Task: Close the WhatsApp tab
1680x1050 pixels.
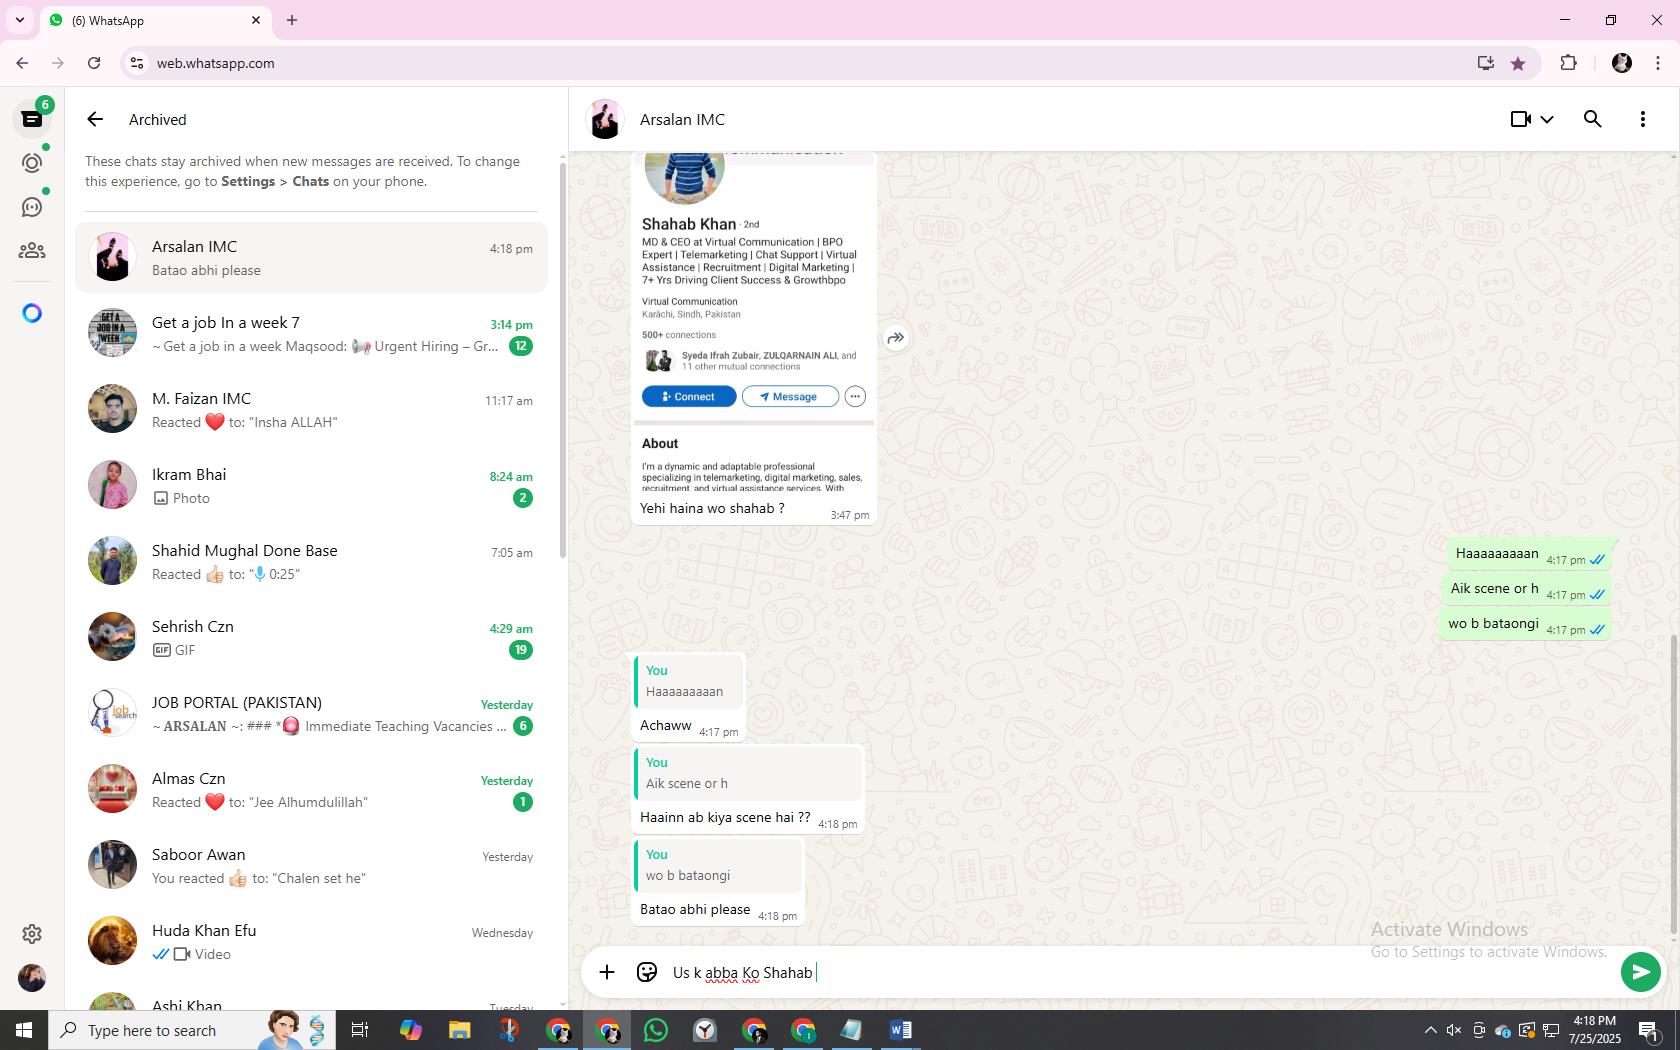Action: pos(256,20)
